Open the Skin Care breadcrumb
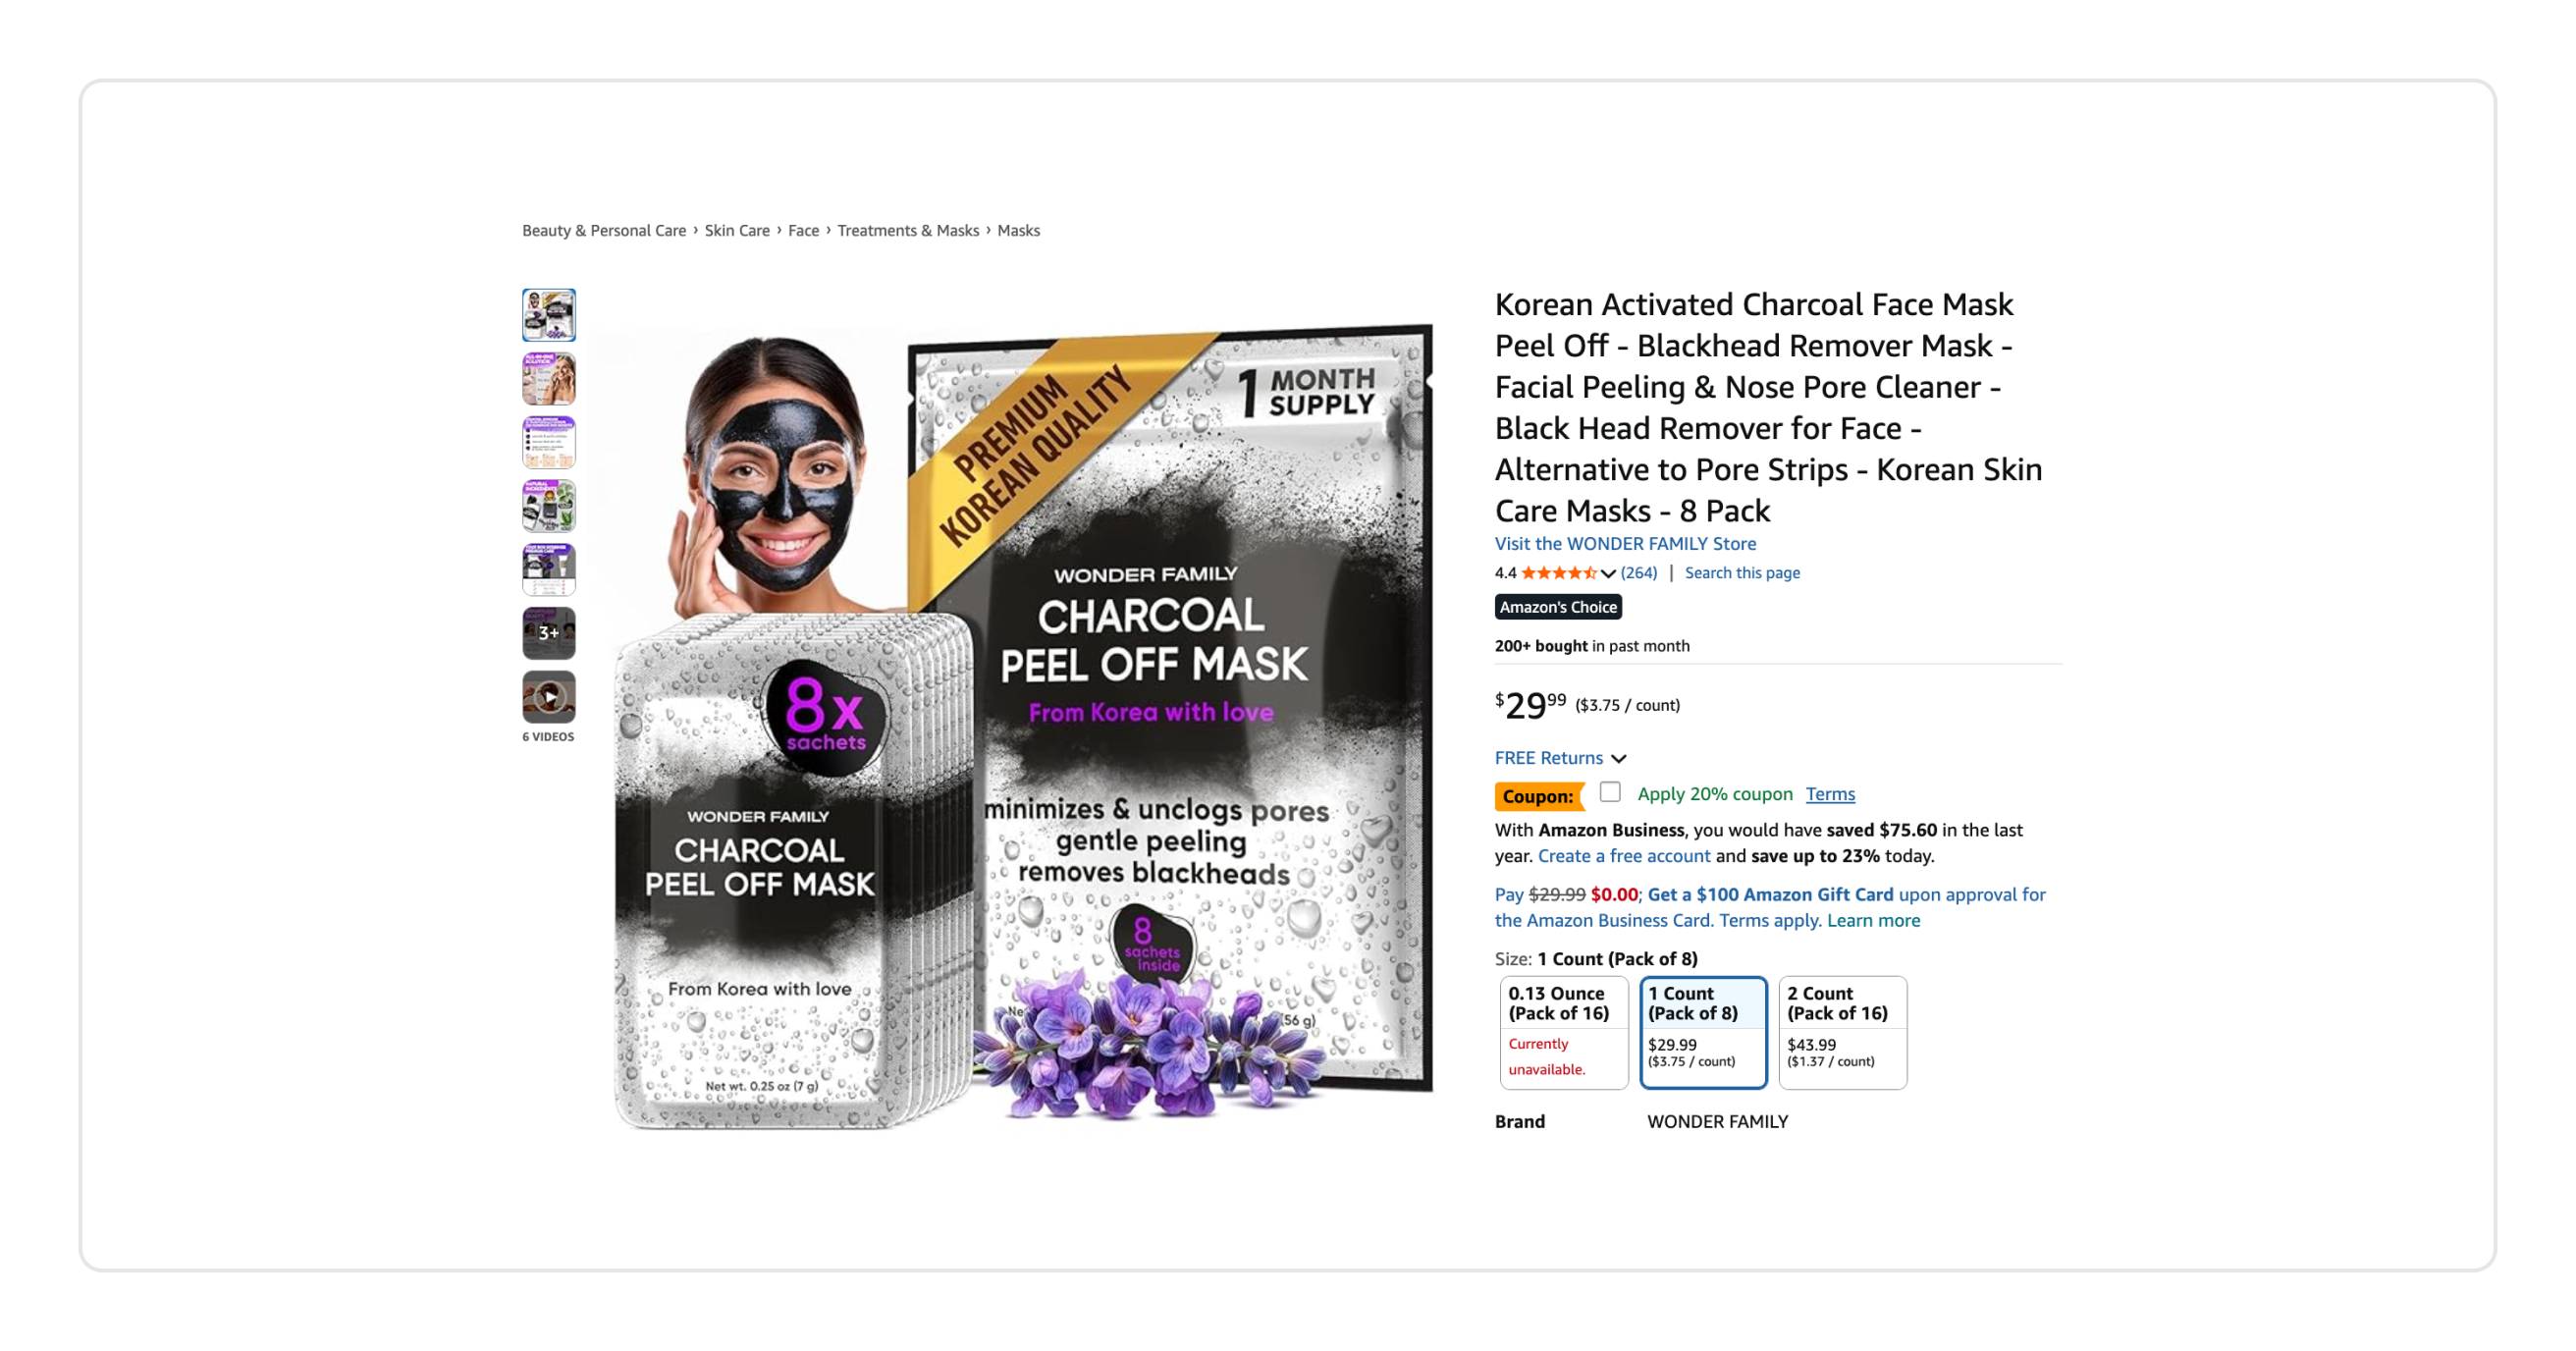Viewport: 2576px width, 1351px height. point(737,231)
